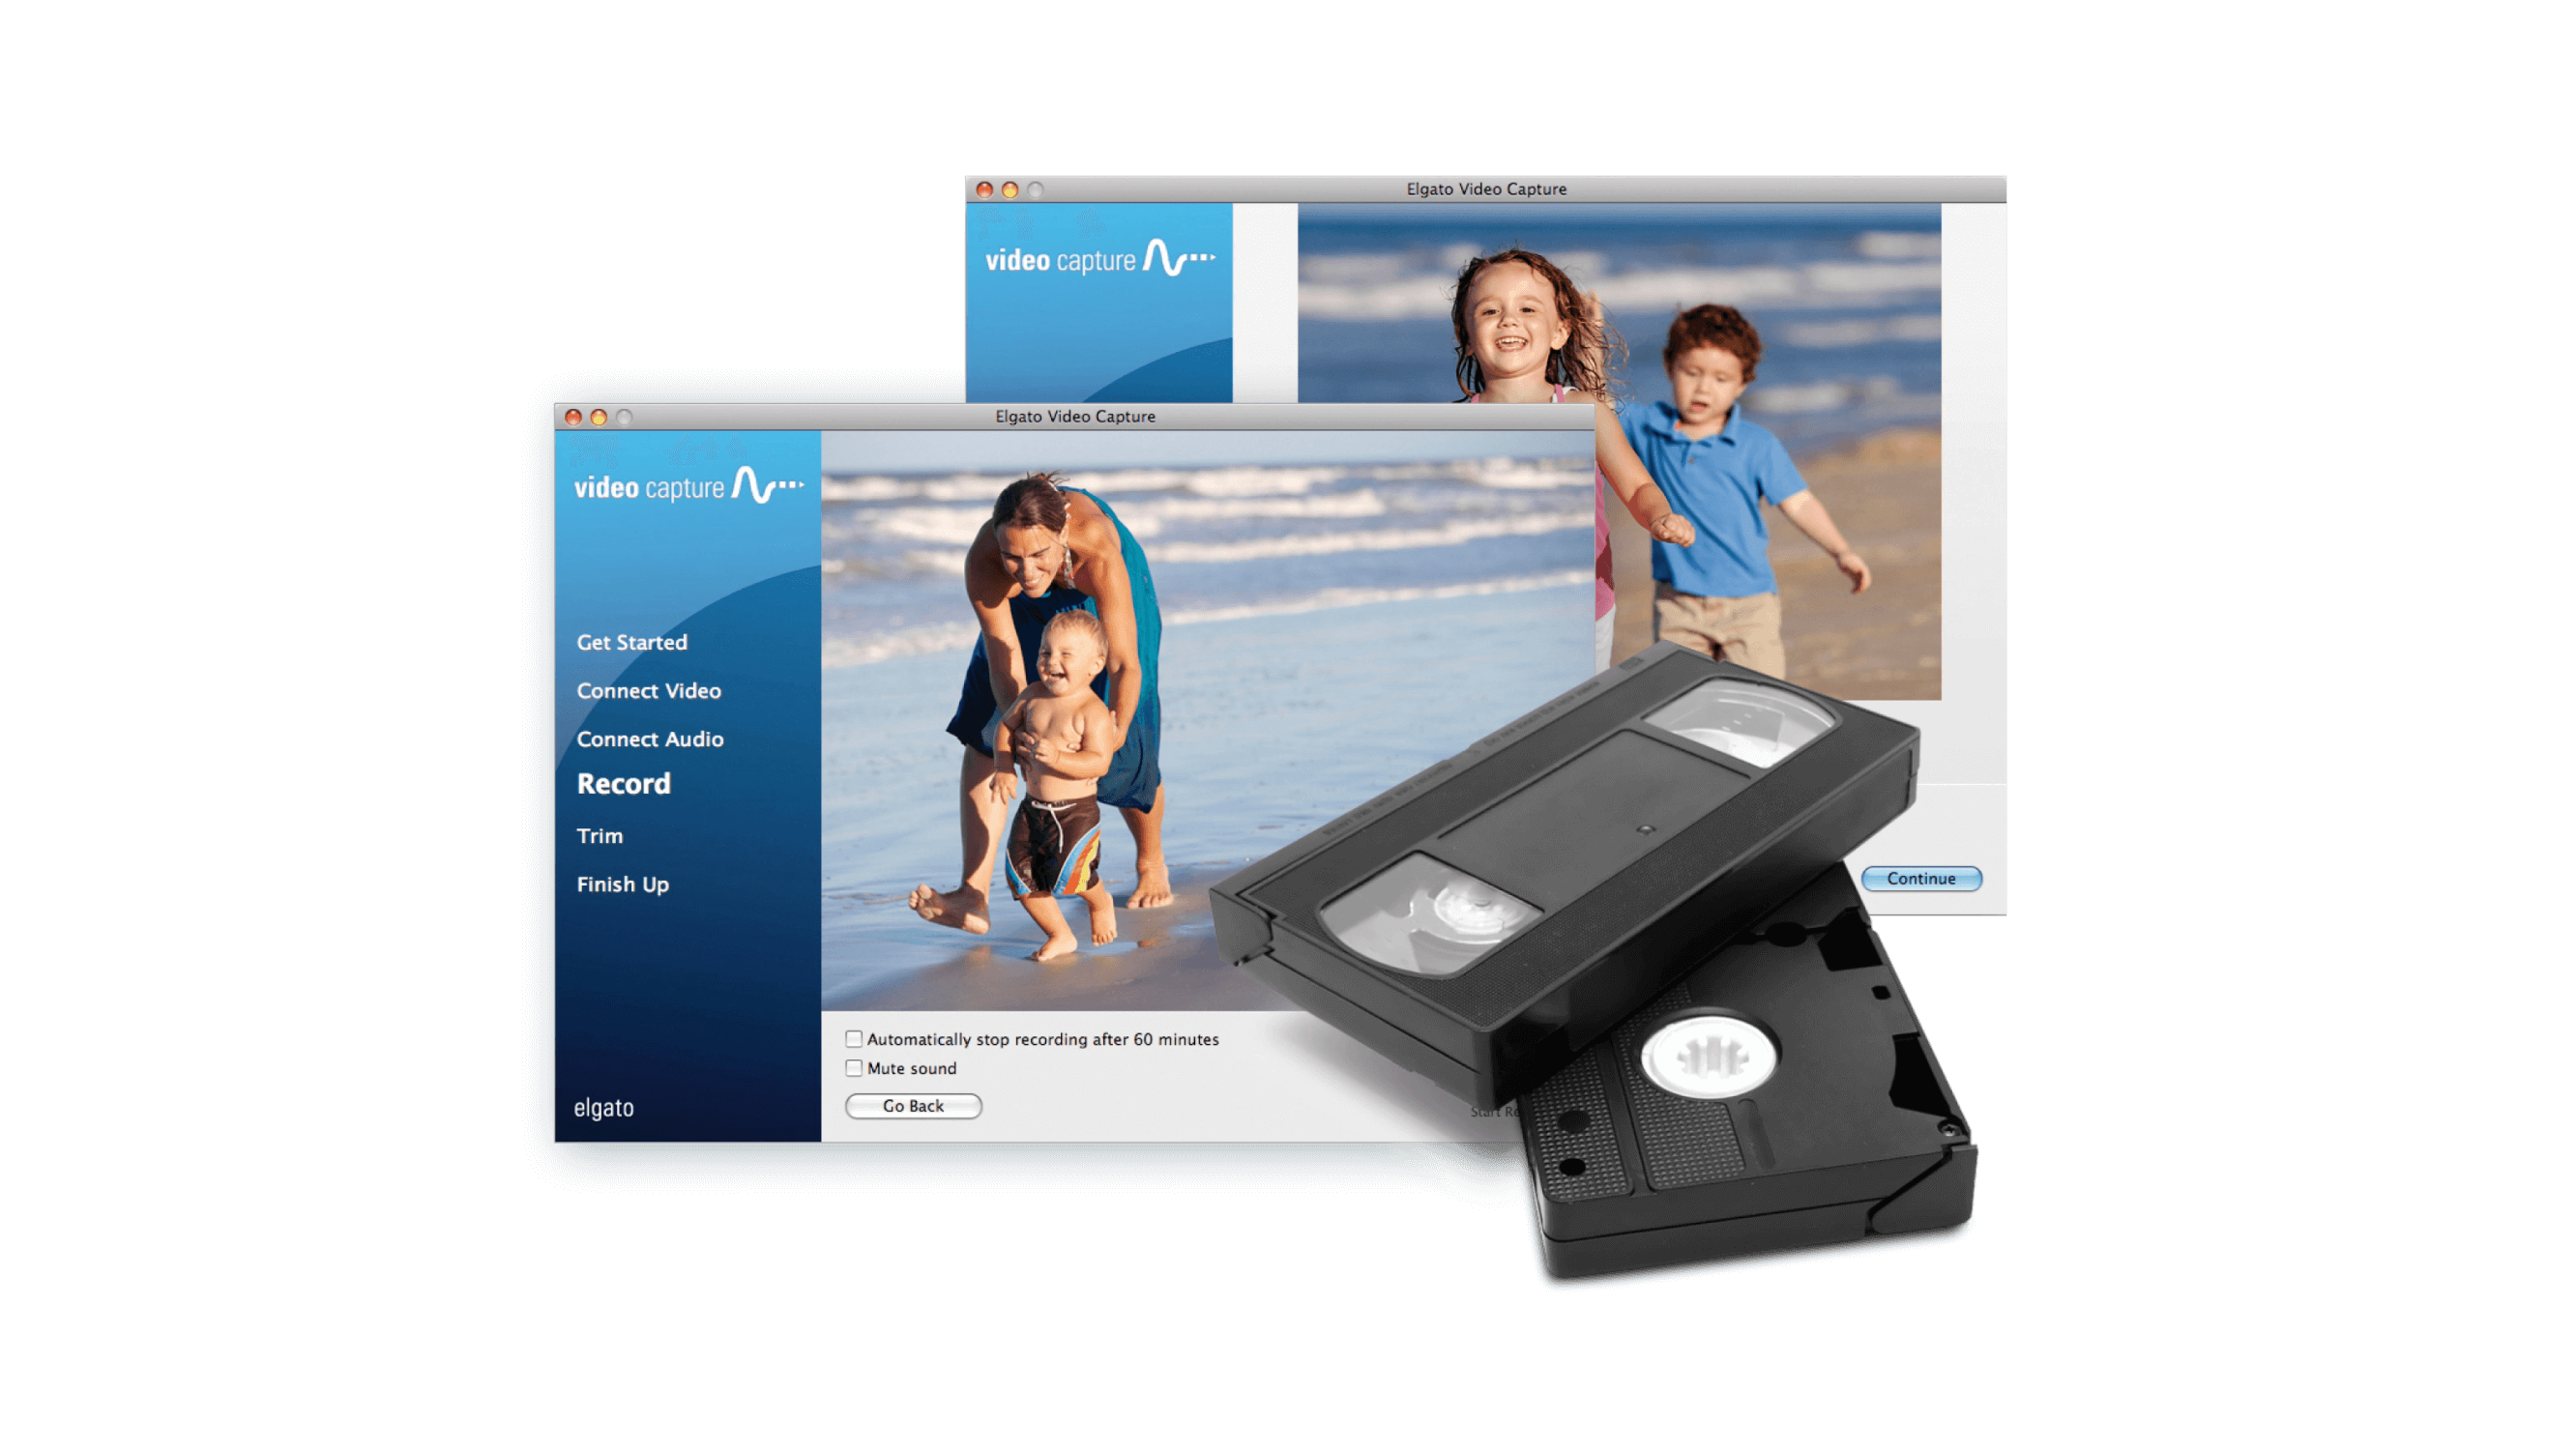Enable automatically stop after 60 minutes

click(x=849, y=1038)
